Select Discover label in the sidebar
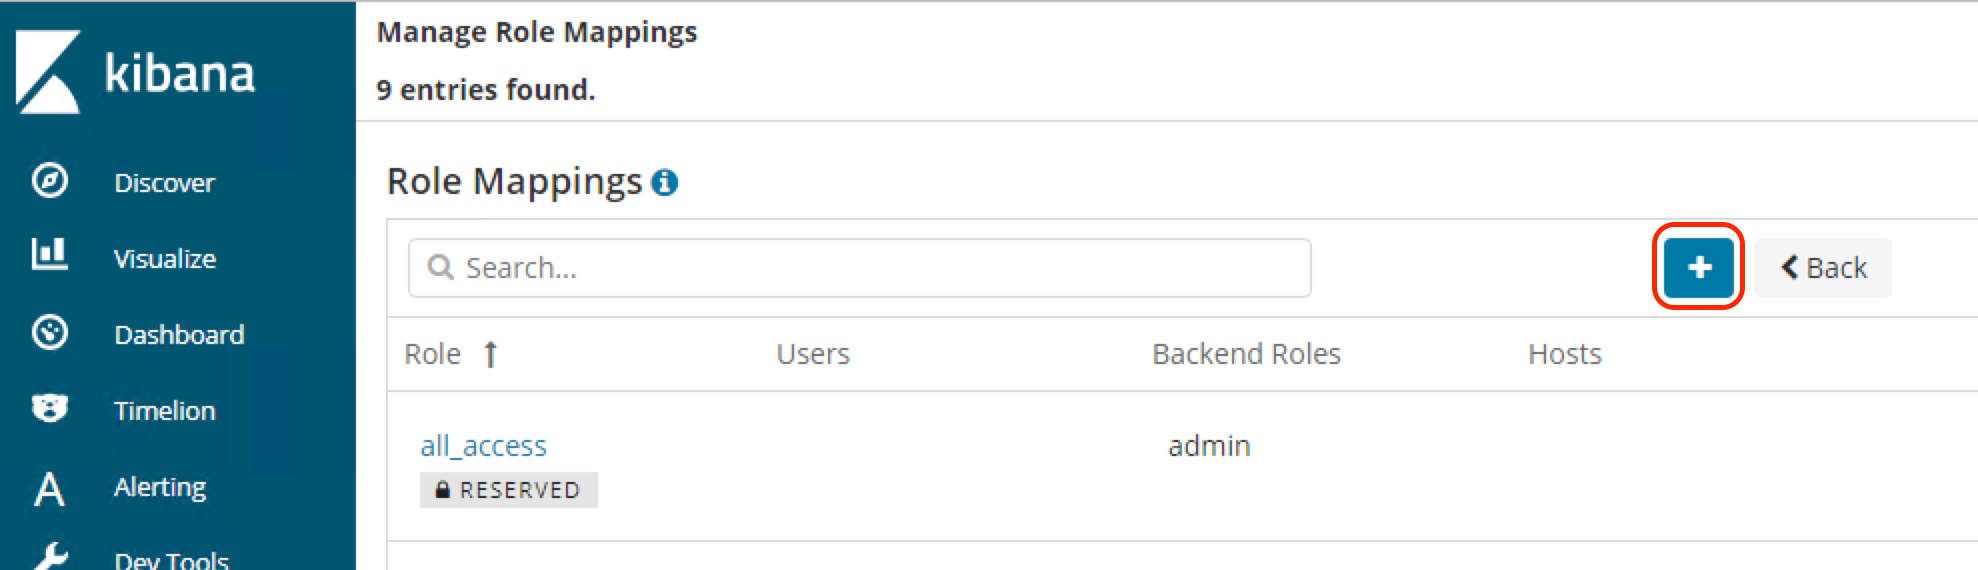 [165, 183]
